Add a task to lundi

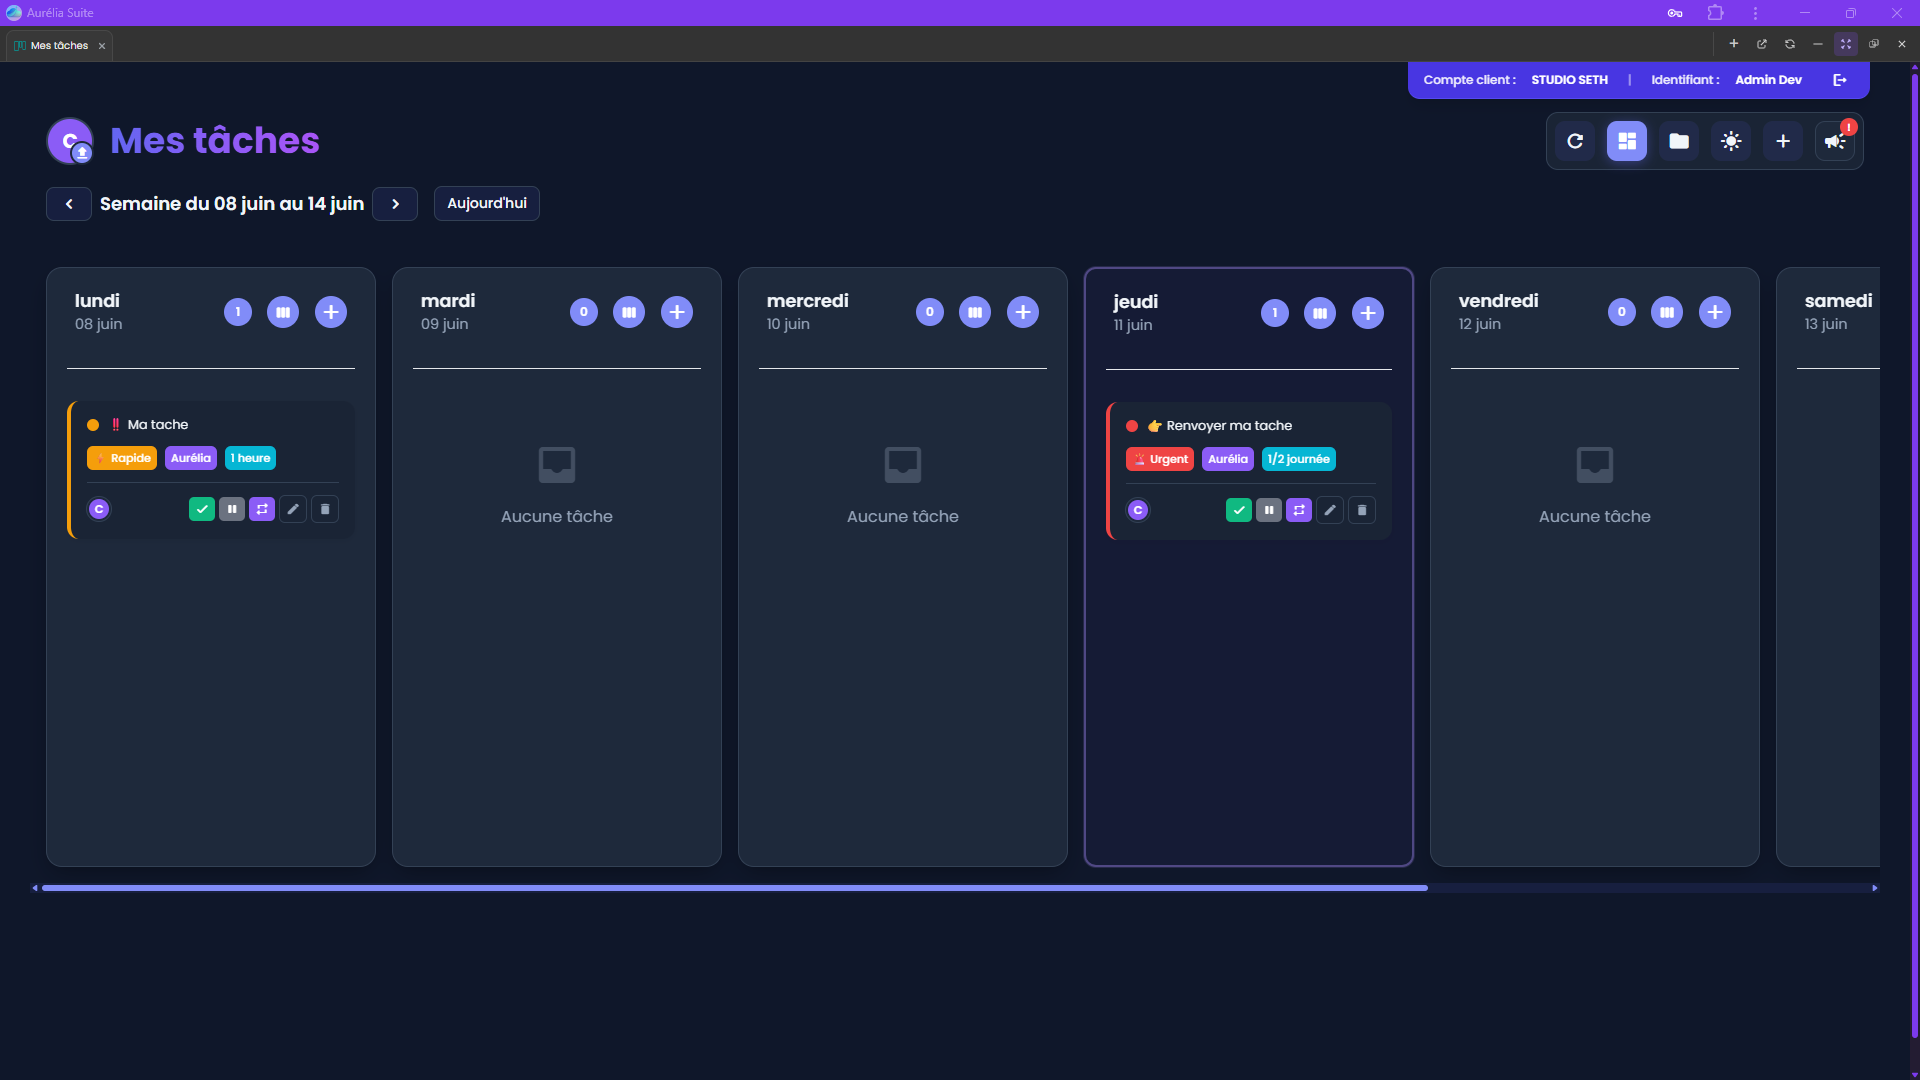point(331,312)
